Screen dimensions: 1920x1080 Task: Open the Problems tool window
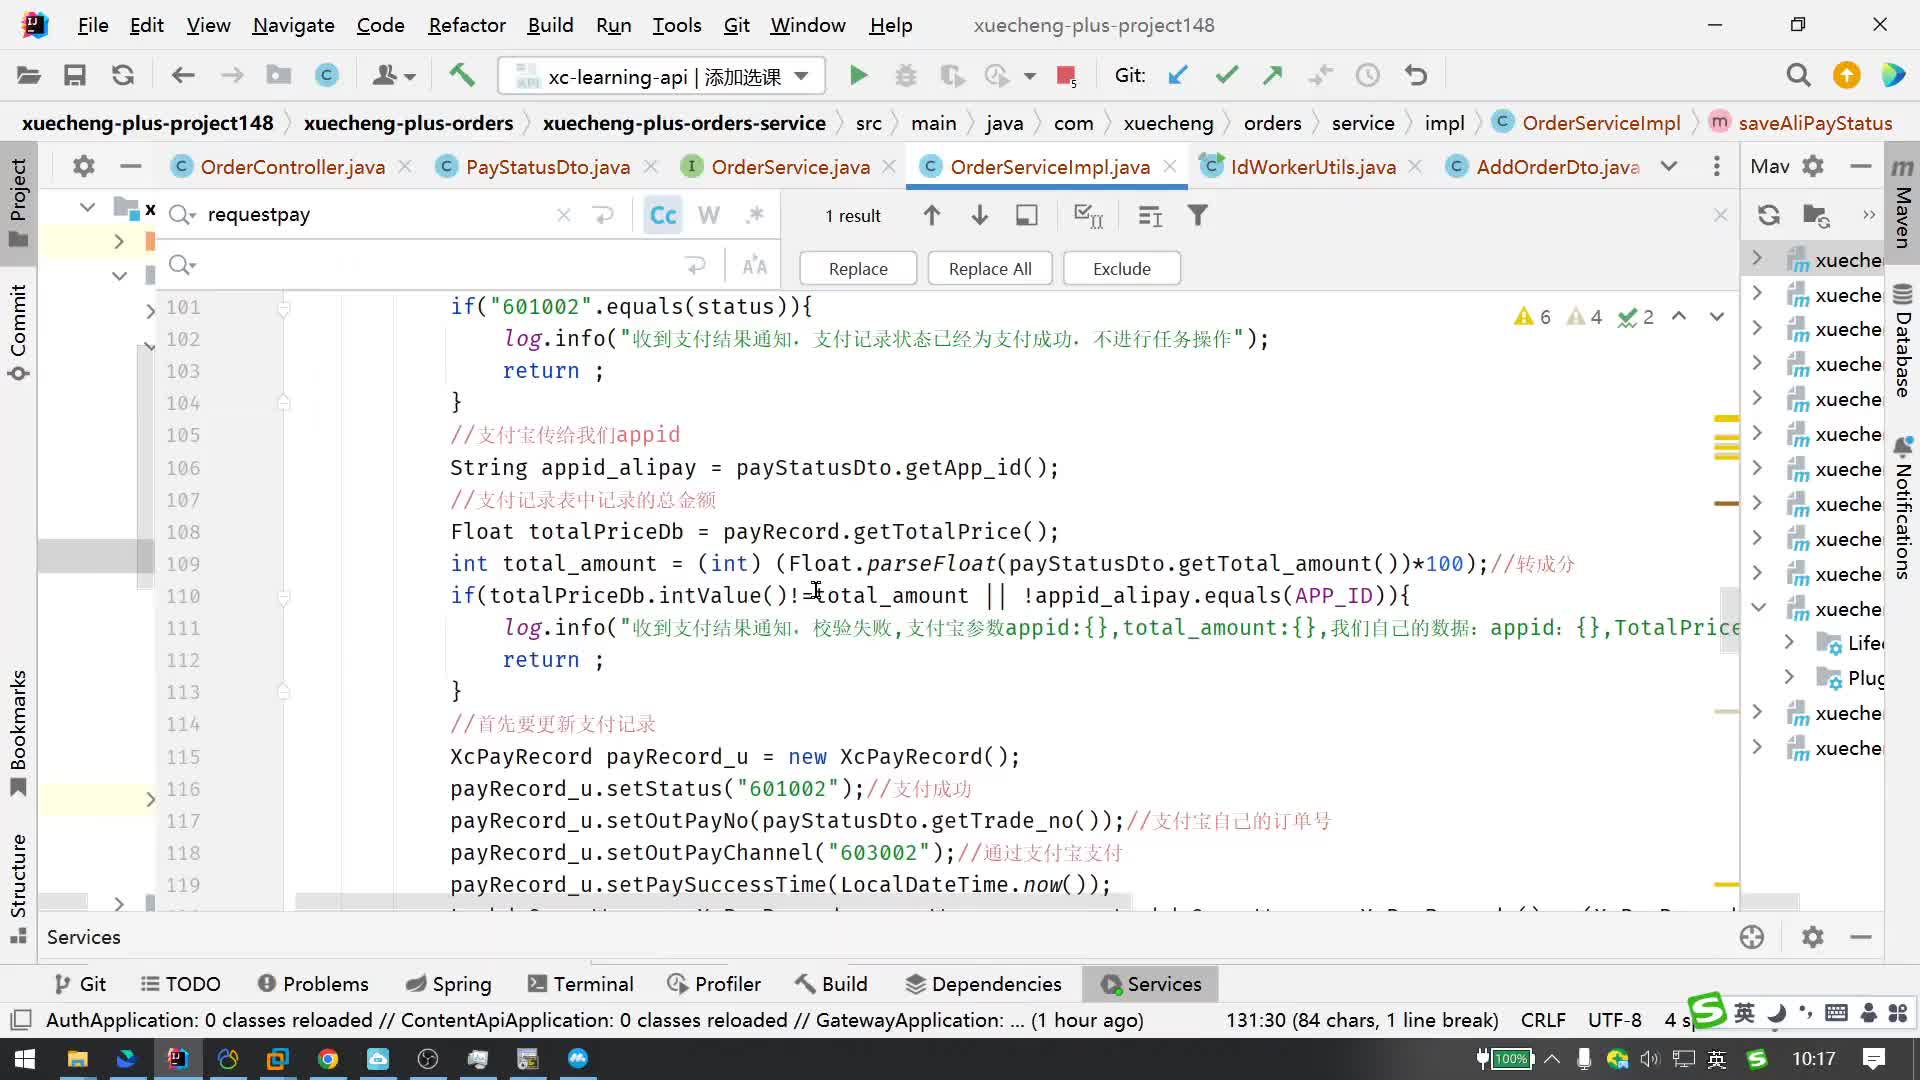pyautogui.click(x=313, y=984)
